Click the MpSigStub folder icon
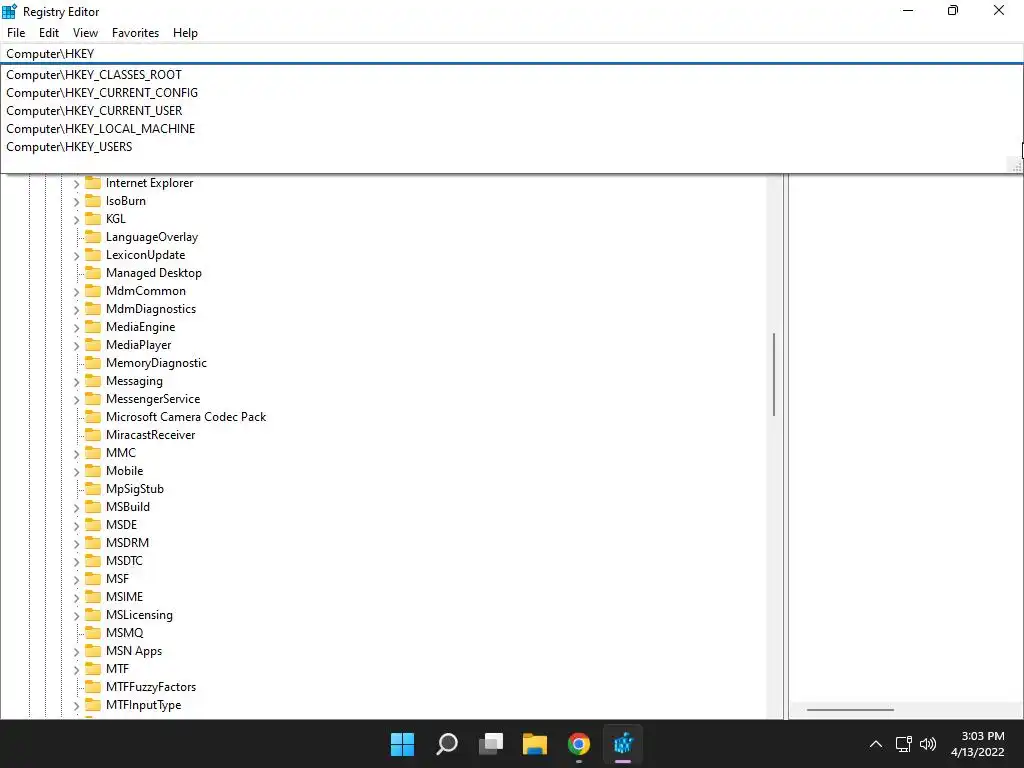This screenshot has width=1024, height=768. tap(93, 488)
